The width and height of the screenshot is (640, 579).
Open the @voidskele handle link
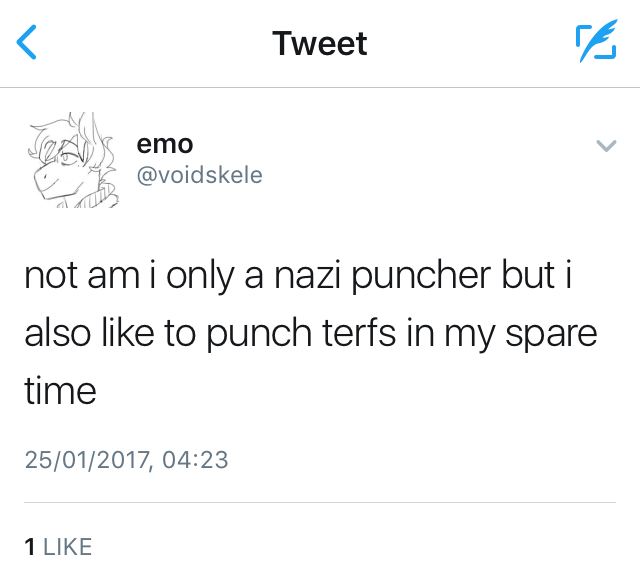click(x=199, y=175)
